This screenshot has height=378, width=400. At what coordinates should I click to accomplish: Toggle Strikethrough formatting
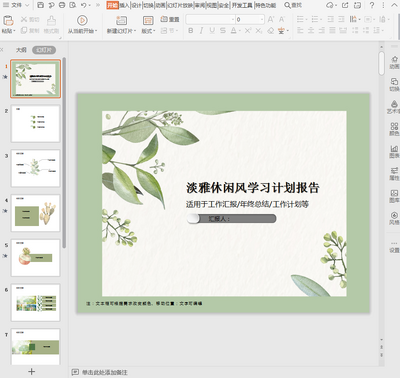(223, 31)
